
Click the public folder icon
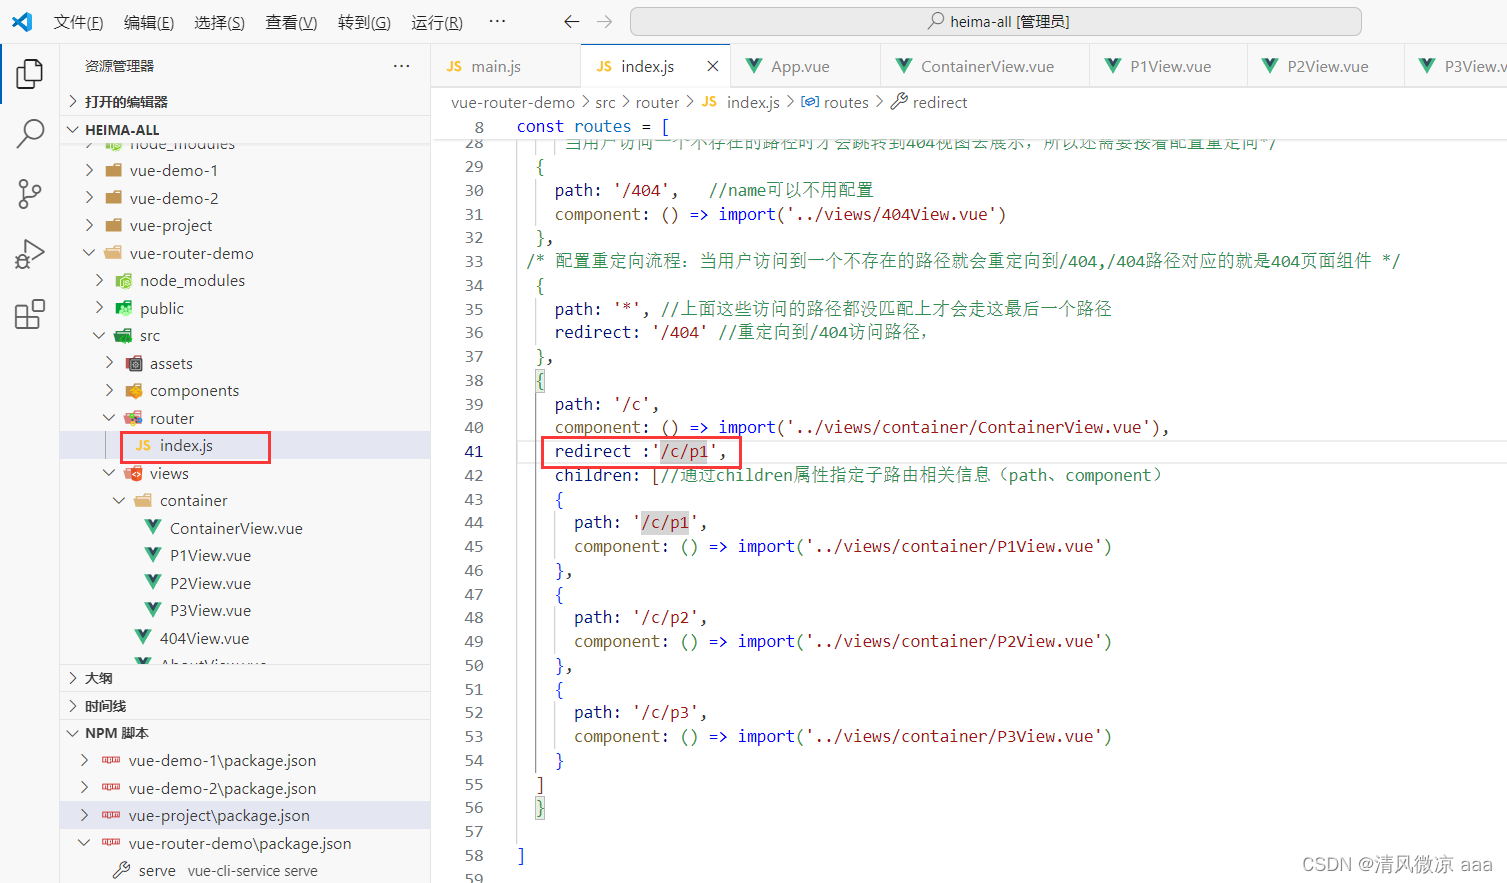[124, 308]
